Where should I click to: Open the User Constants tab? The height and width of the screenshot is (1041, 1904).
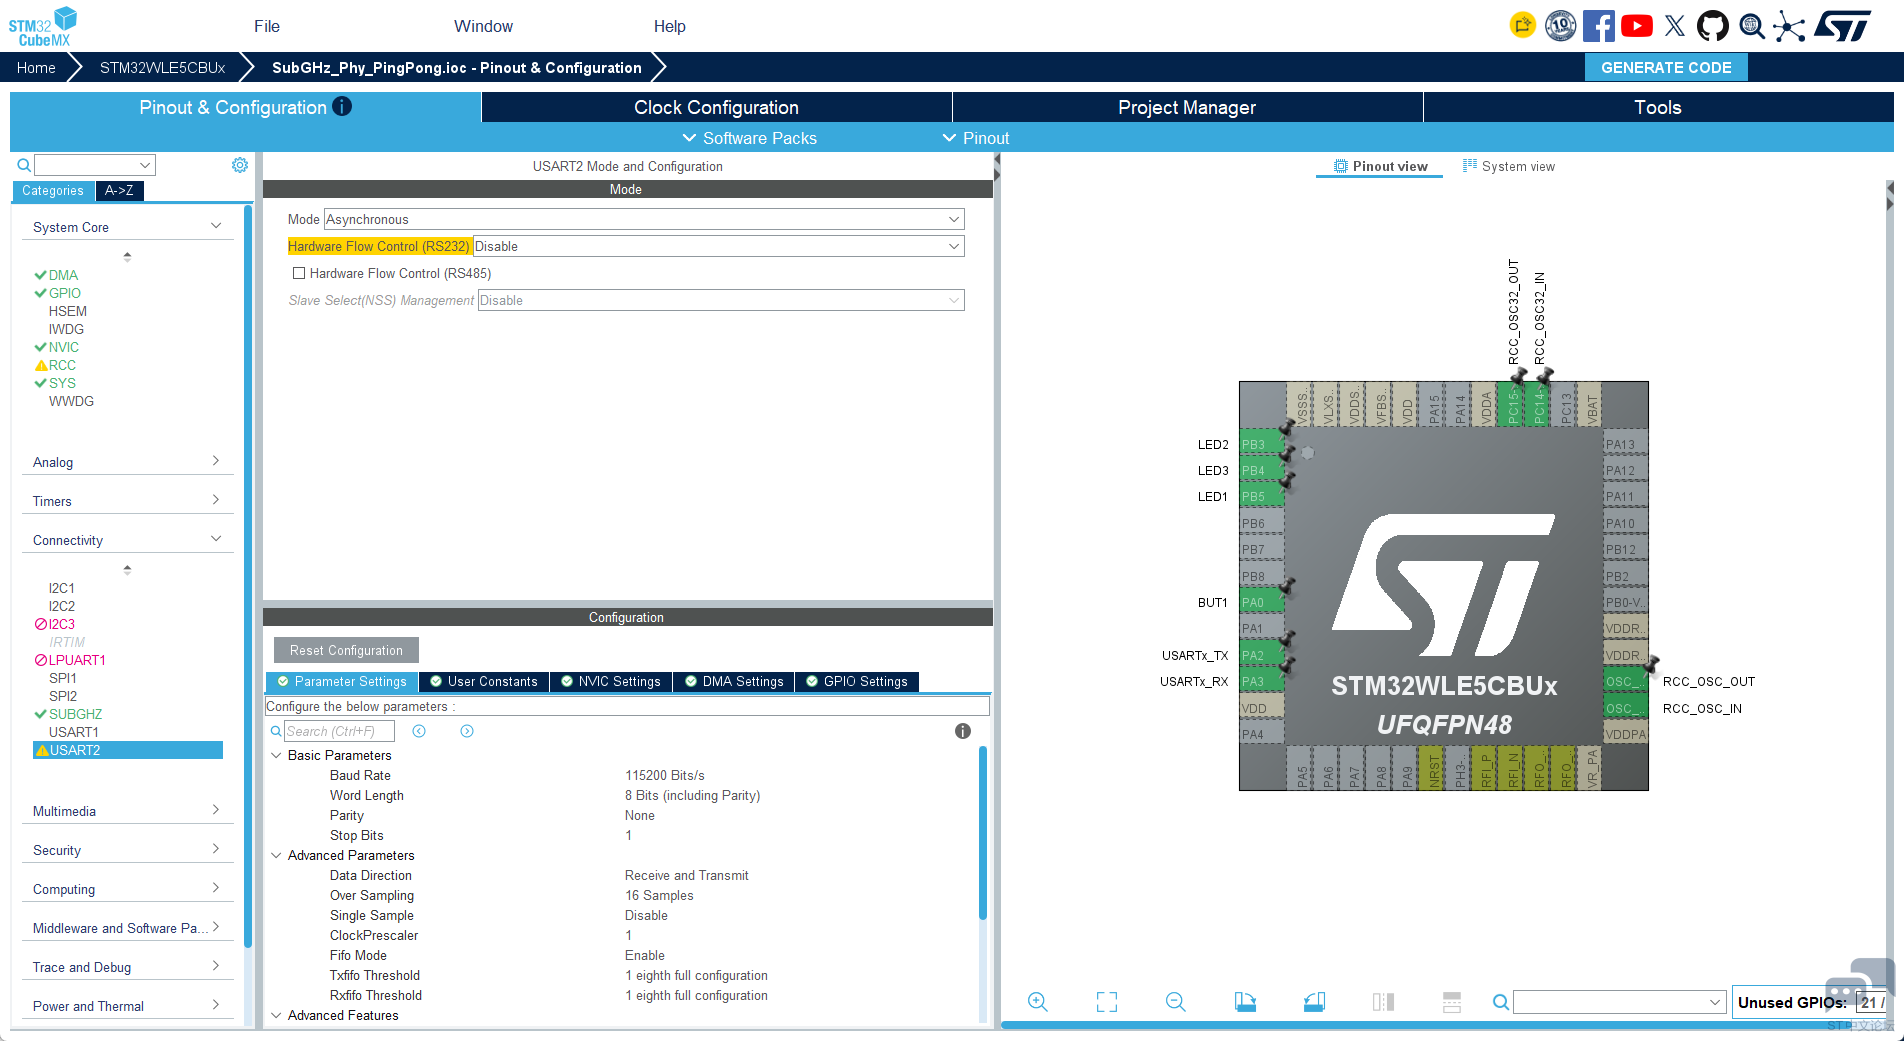pyautogui.click(x=484, y=682)
